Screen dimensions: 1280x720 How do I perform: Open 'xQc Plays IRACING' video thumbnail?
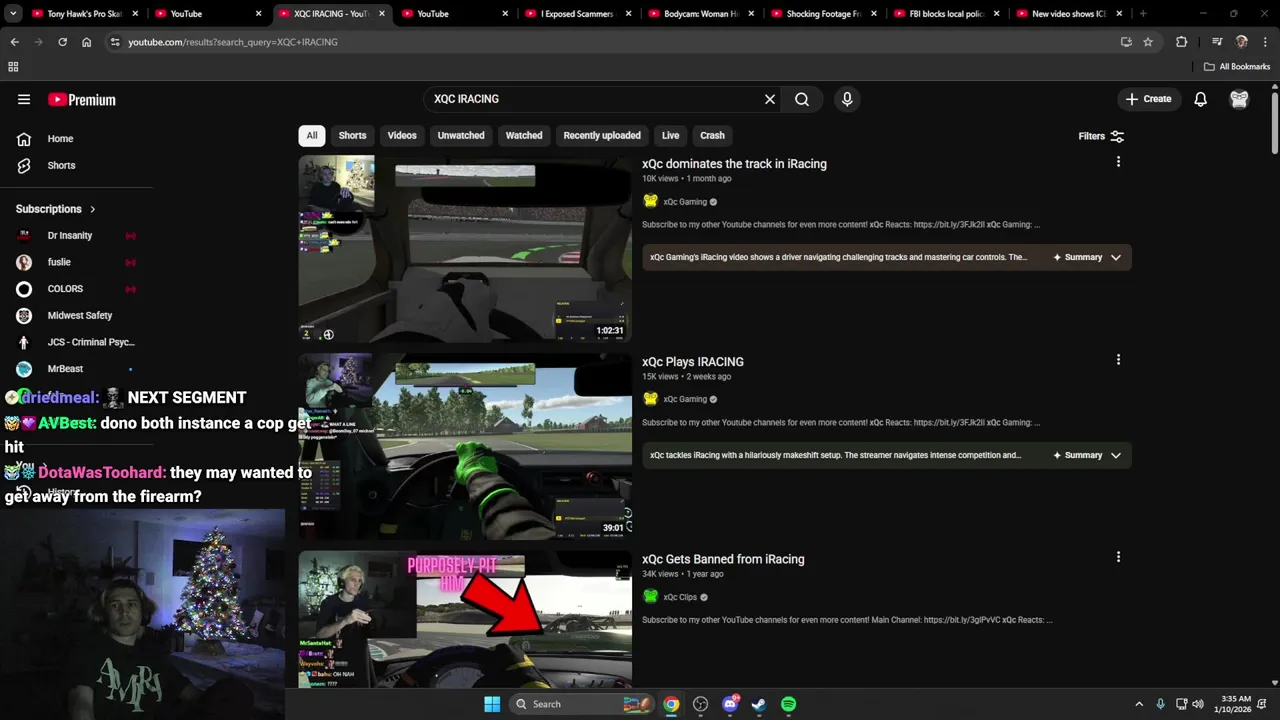465,446
